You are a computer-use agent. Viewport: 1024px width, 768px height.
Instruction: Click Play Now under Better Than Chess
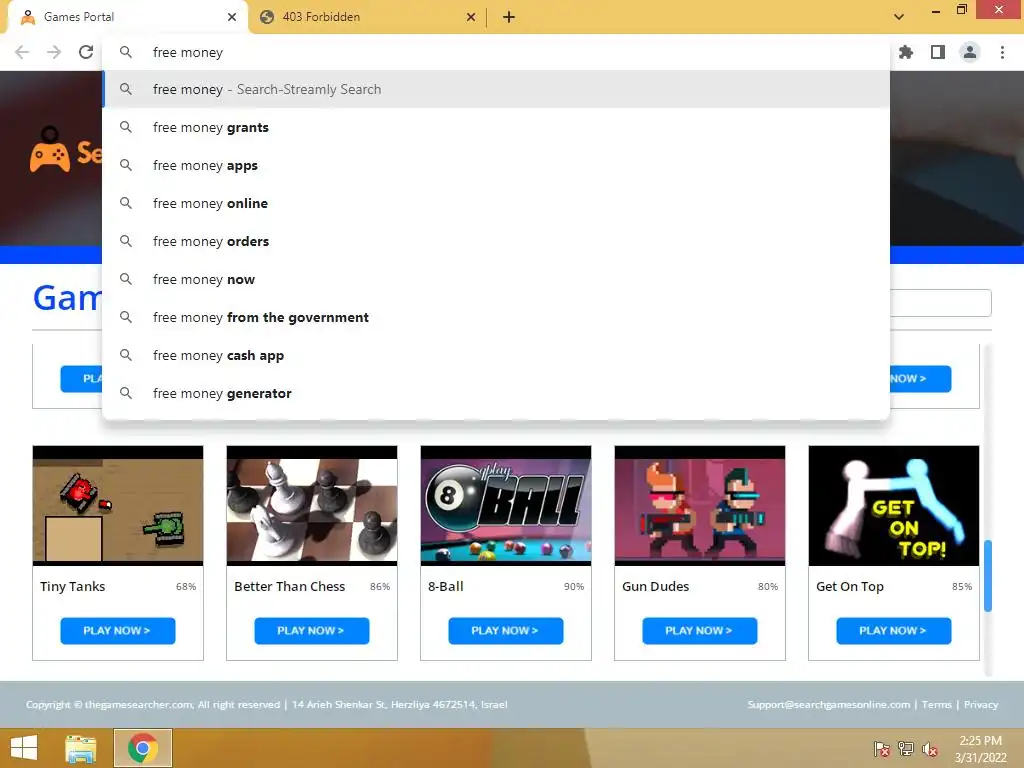tap(312, 631)
